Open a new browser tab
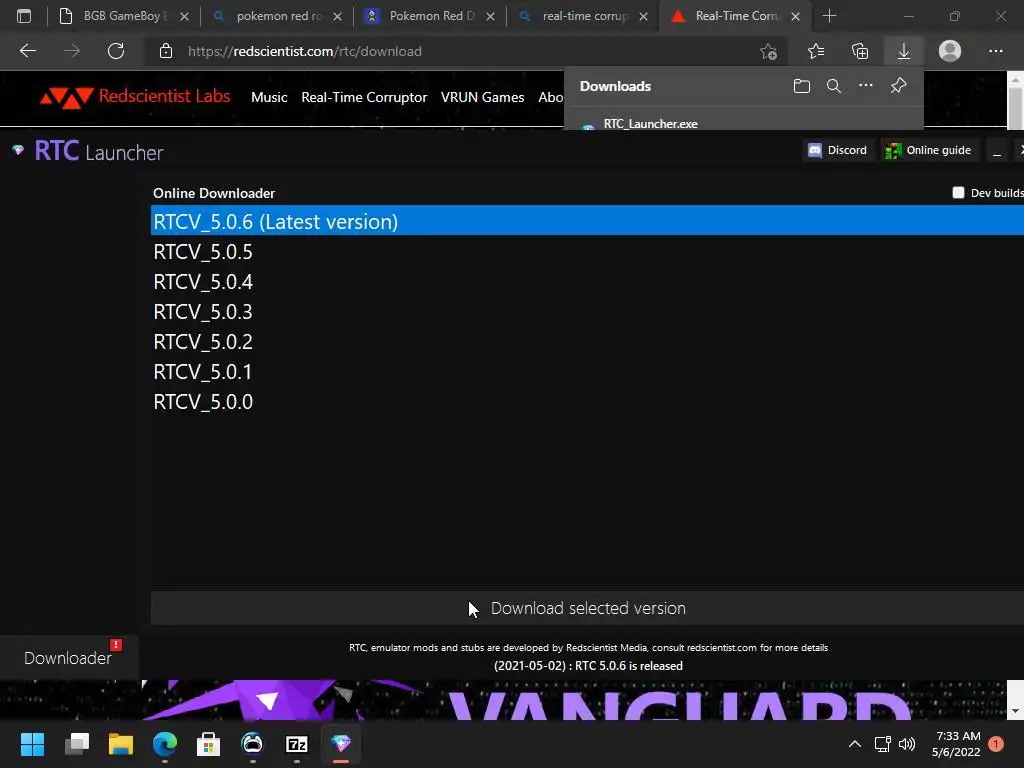This screenshot has height=768, width=1024. tap(829, 16)
